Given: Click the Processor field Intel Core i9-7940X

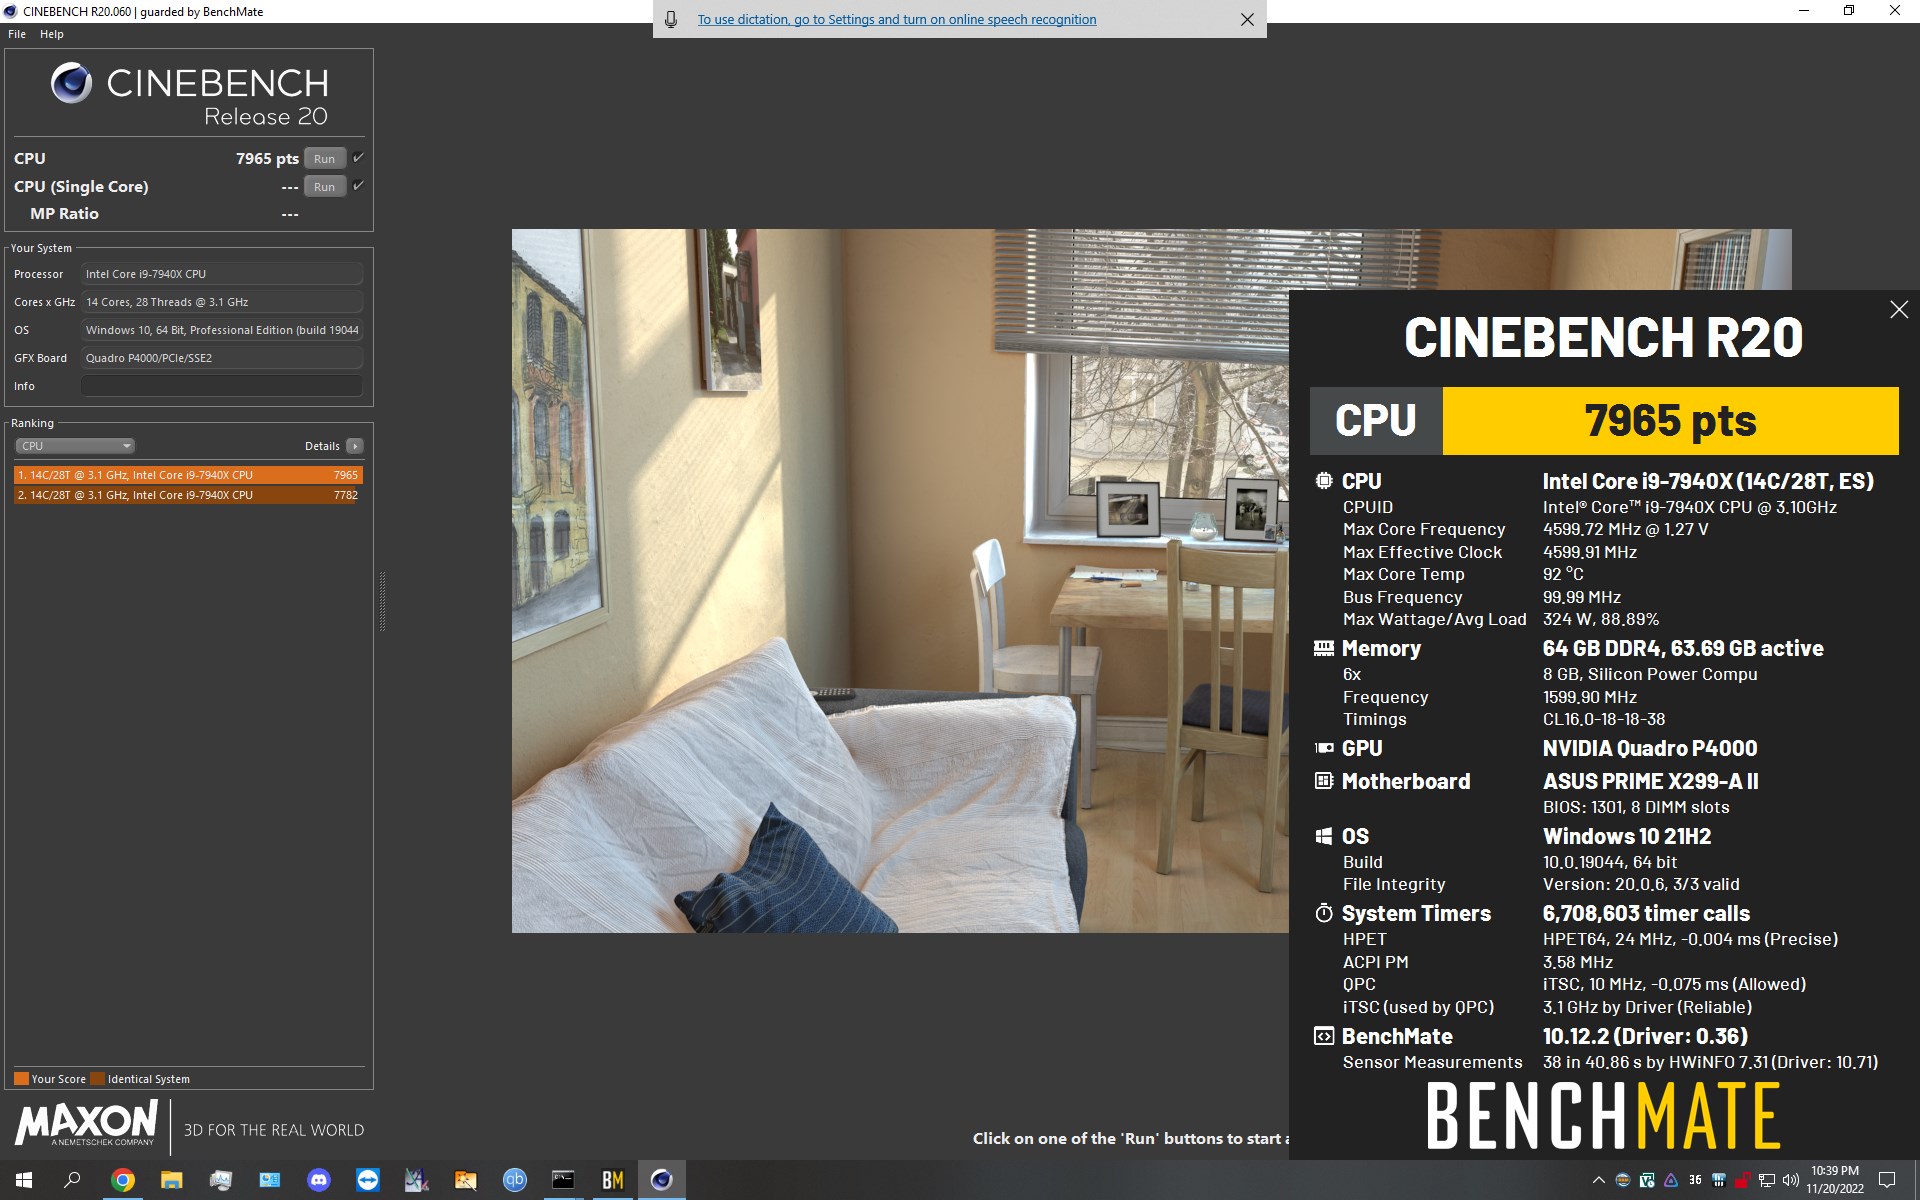Looking at the screenshot, I should pyautogui.click(x=222, y=274).
